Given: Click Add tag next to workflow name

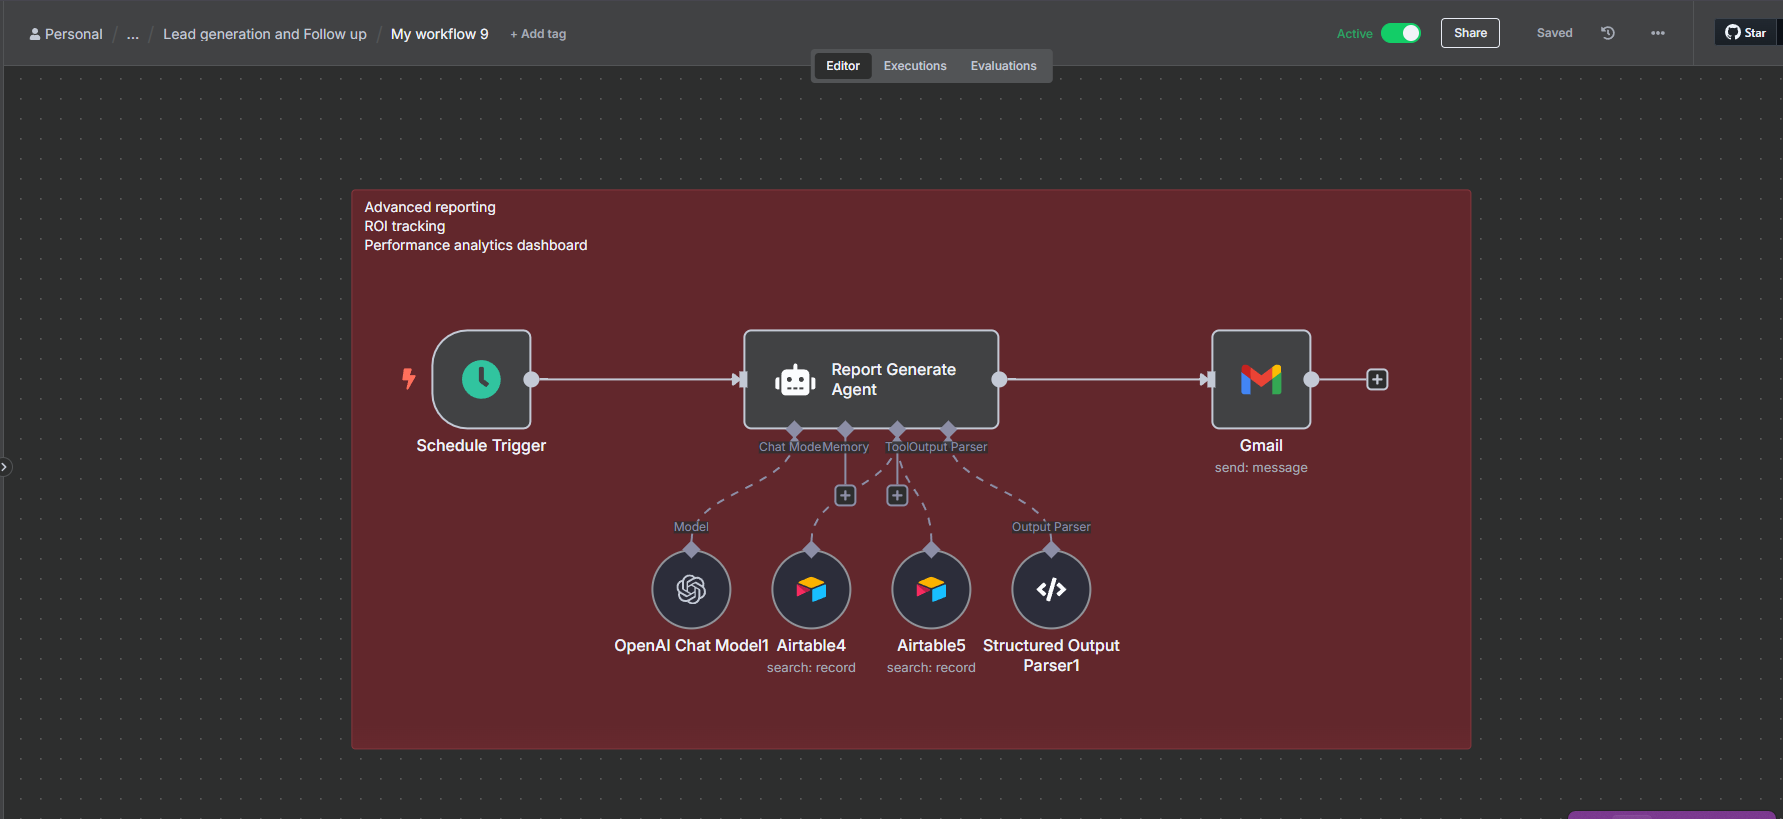Looking at the screenshot, I should coord(538,34).
